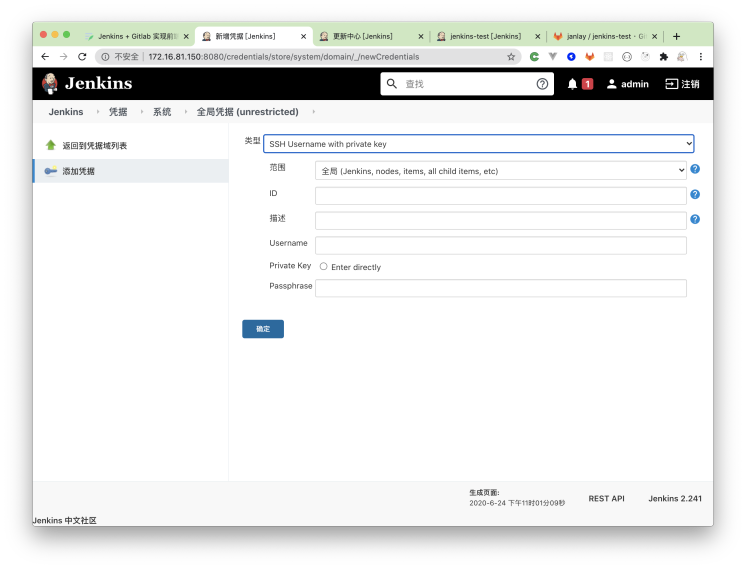Click the Jenkins breadcrumb link
The image size is (746, 569).
point(66,112)
